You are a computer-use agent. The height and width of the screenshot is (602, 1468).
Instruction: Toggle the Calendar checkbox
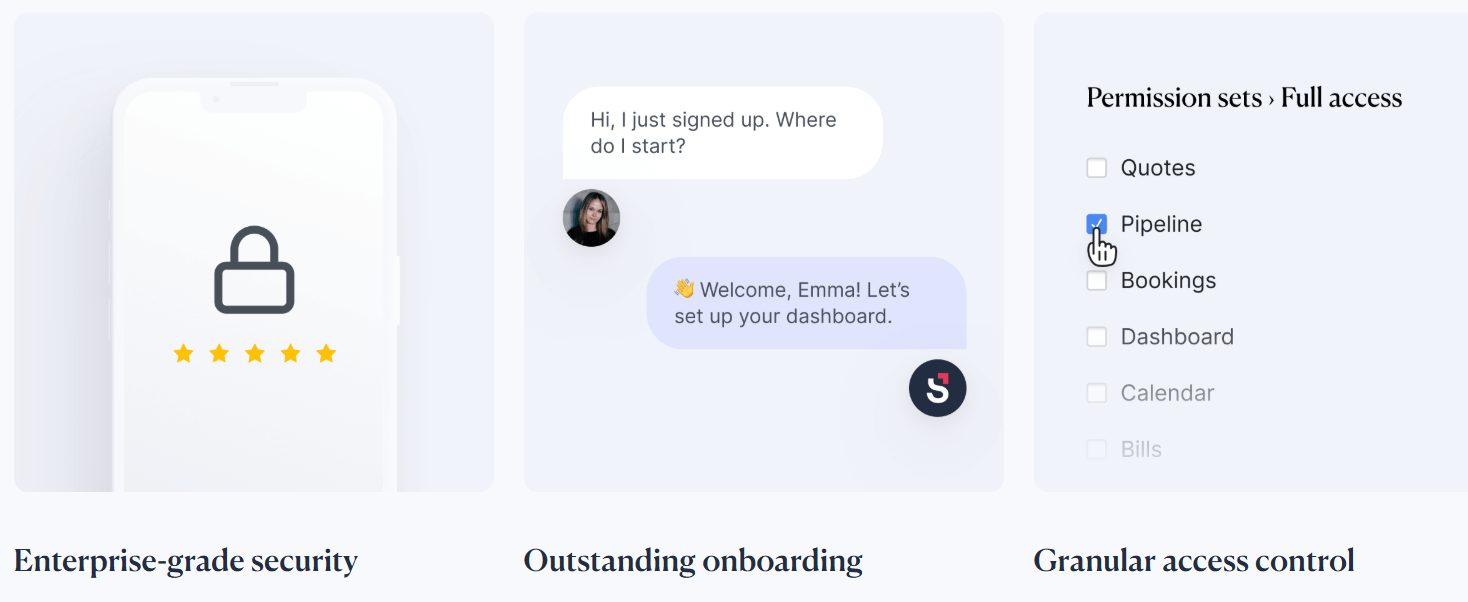[1097, 393]
